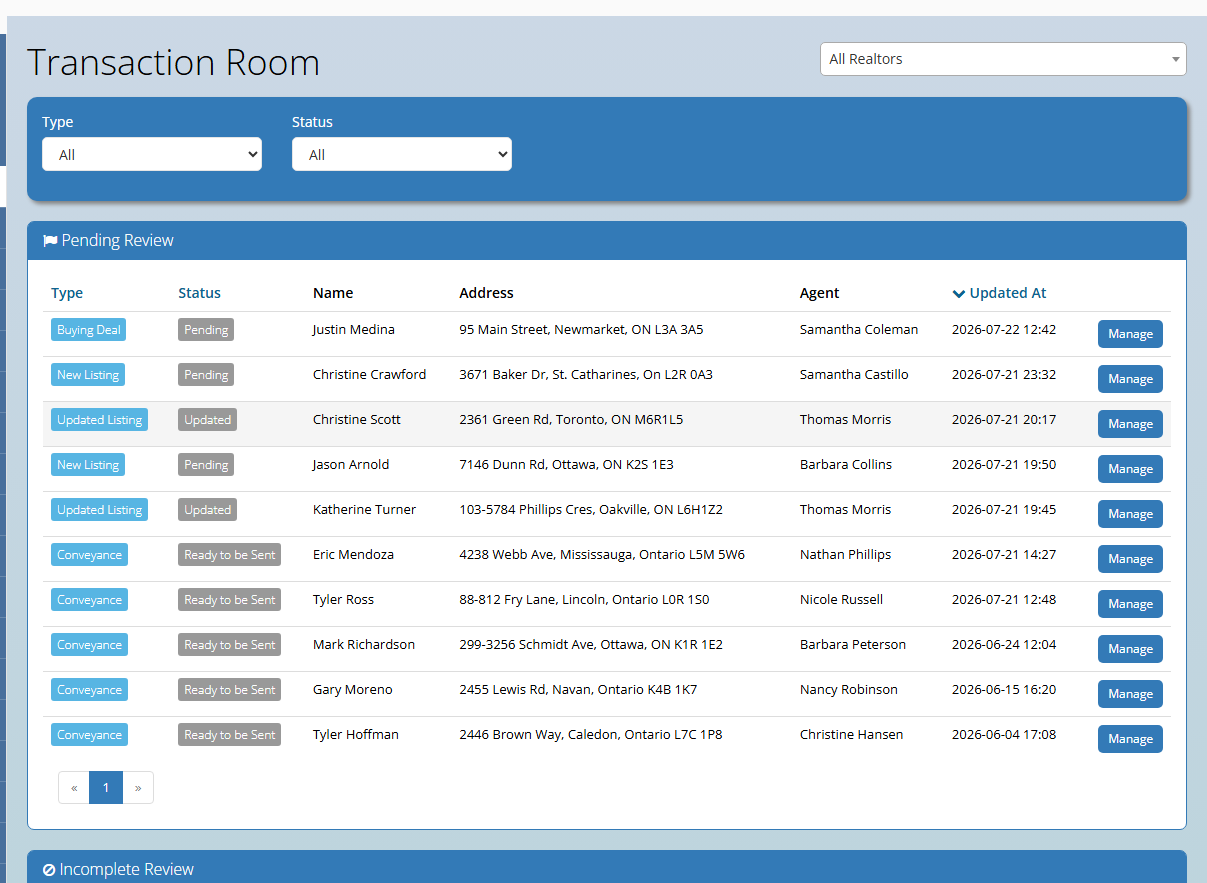Click address 95 Main Street, Newmarket
This screenshot has width=1207, height=883.
pyautogui.click(x=581, y=329)
